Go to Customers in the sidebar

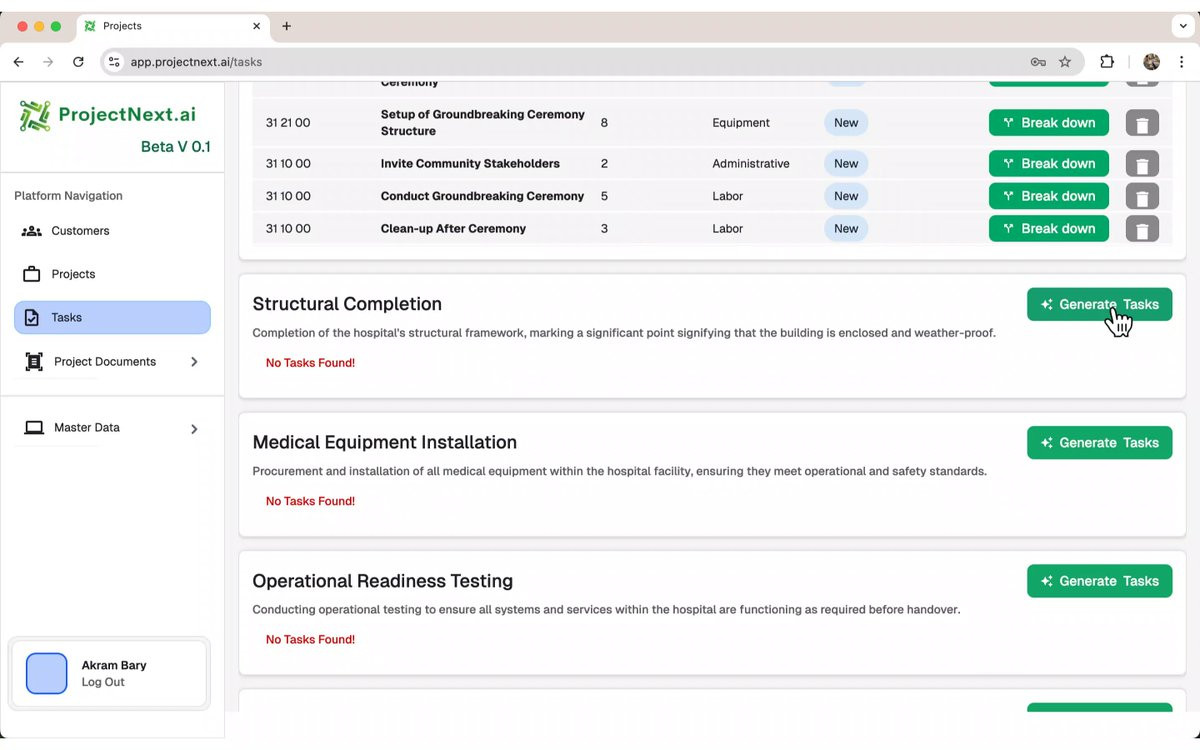112,231
